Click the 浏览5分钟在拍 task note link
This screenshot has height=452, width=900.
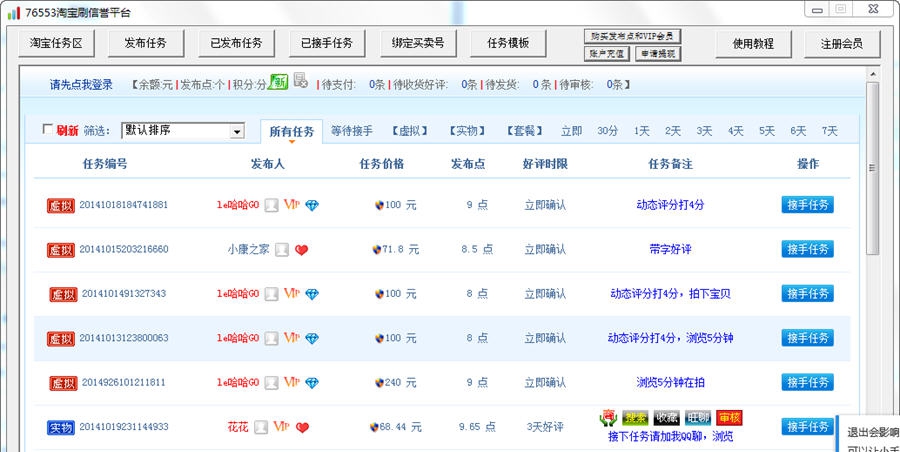[670, 383]
